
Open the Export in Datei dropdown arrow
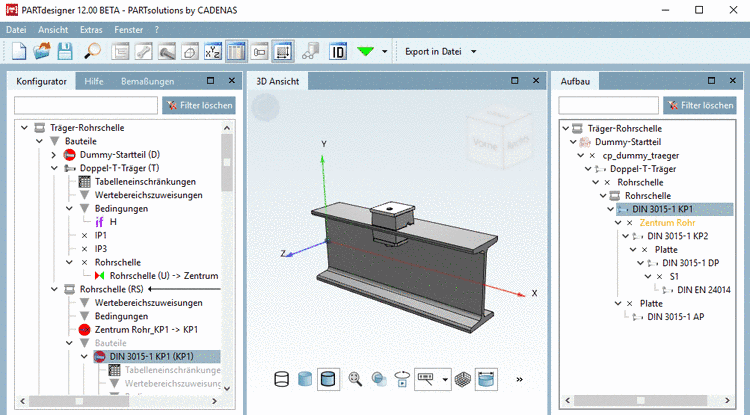tap(474, 52)
